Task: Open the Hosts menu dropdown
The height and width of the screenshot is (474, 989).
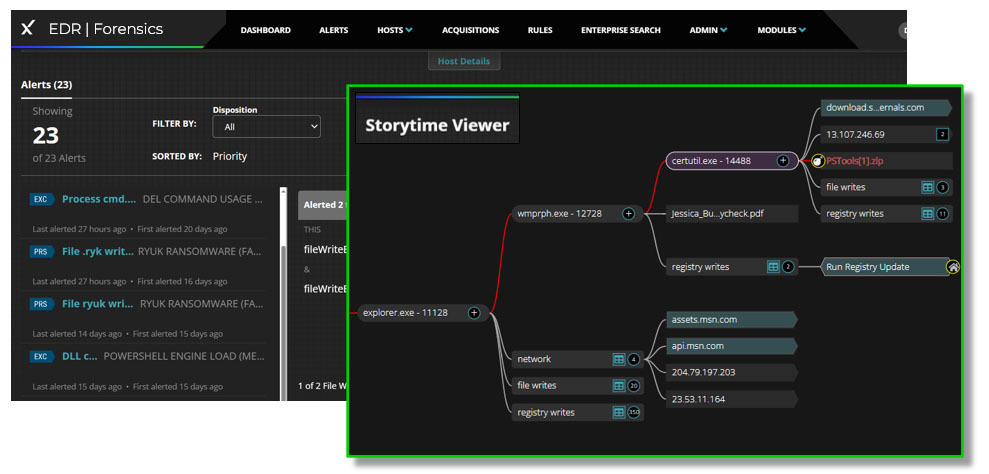Action: pyautogui.click(x=395, y=30)
